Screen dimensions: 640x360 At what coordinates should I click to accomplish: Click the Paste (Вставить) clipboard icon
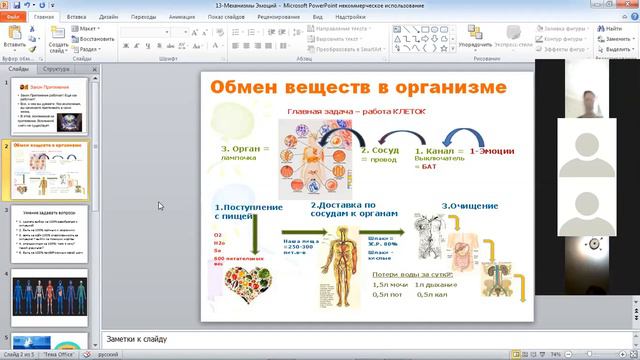[x=15, y=33]
